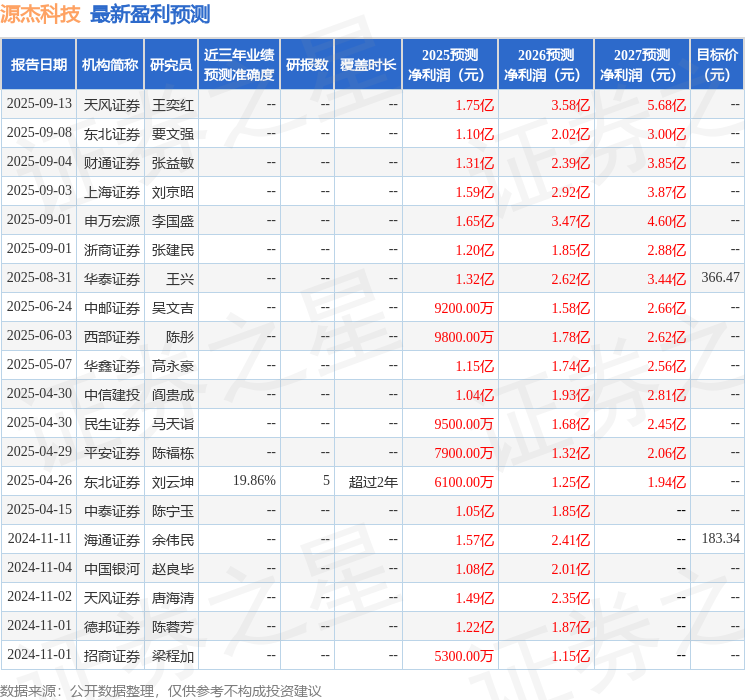Click the 2025预测净利润 column header
This screenshot has width=745, height=700.
(450, 65)
